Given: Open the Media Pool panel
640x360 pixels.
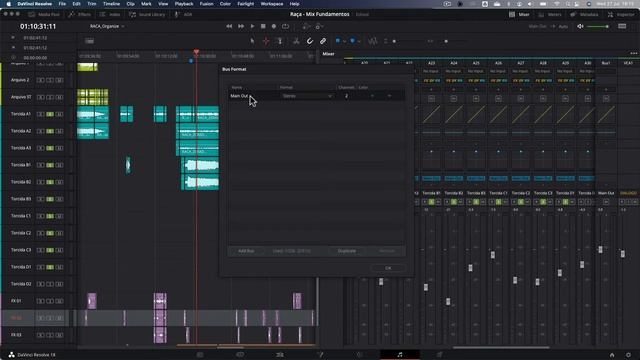Looking at the screenshot, I should coord(44,14).
